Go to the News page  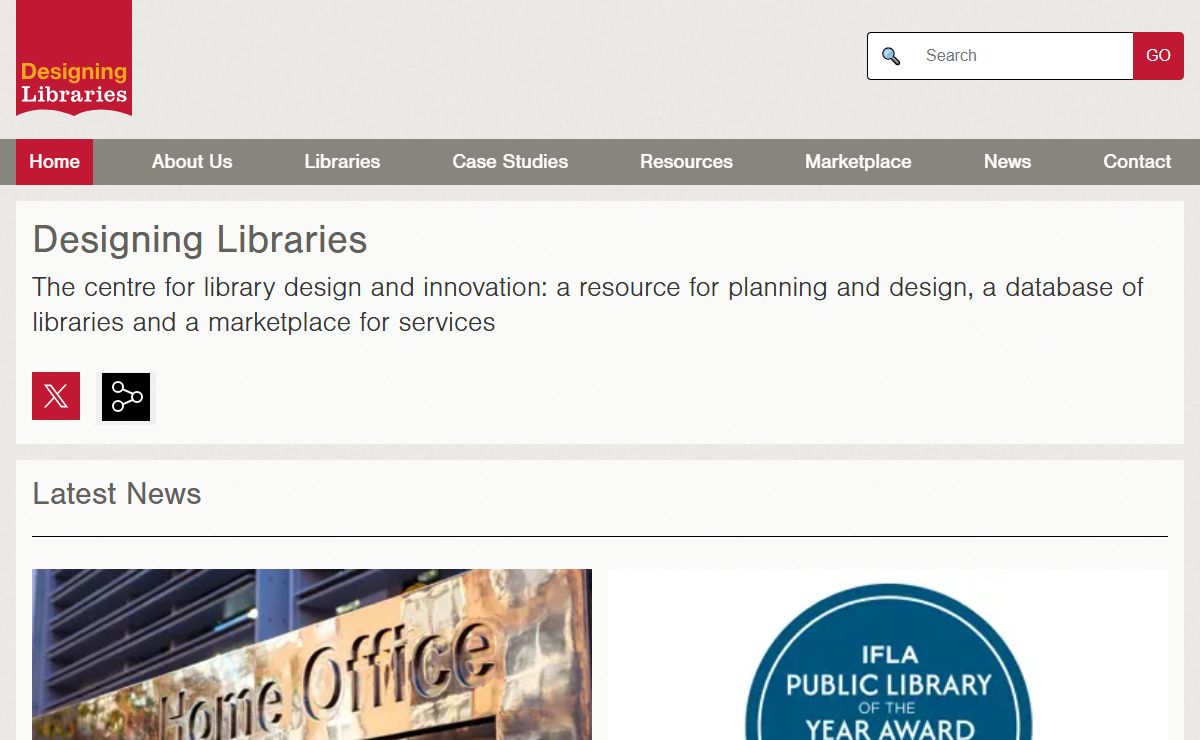point(1007,162)
